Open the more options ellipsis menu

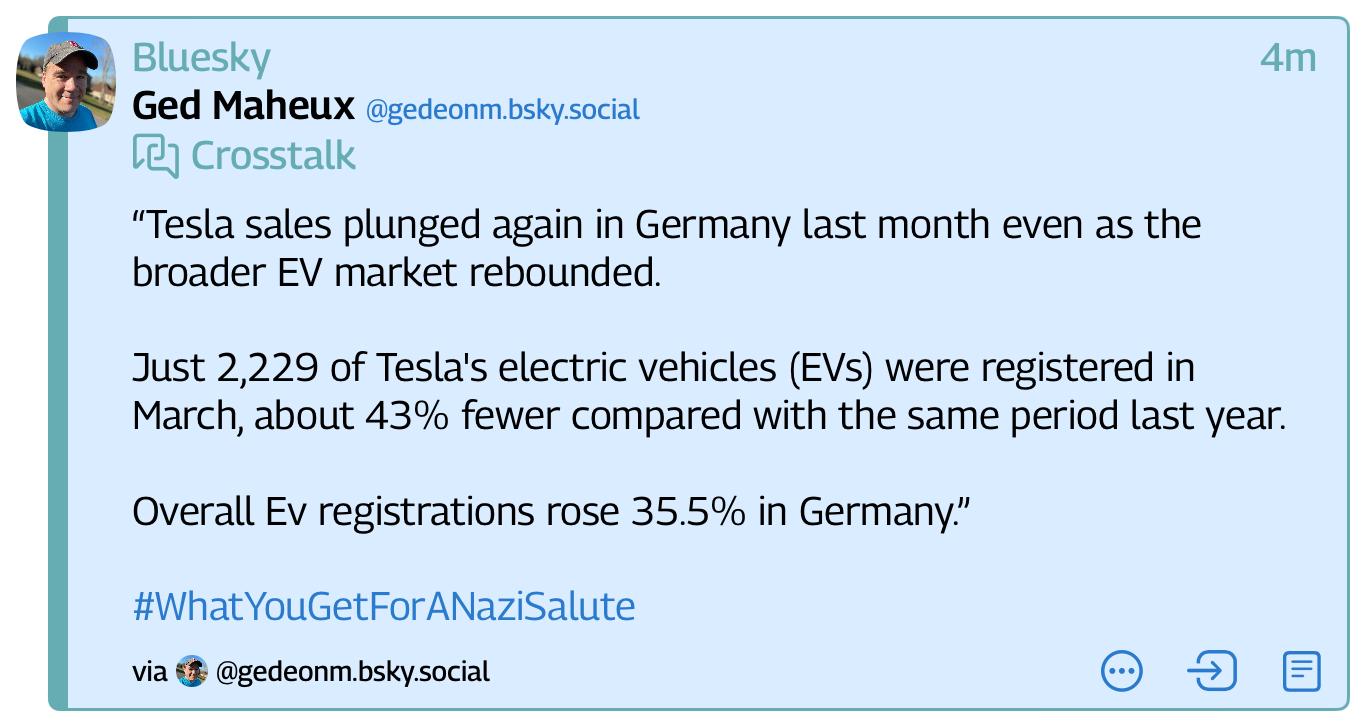coord(1121,671)
